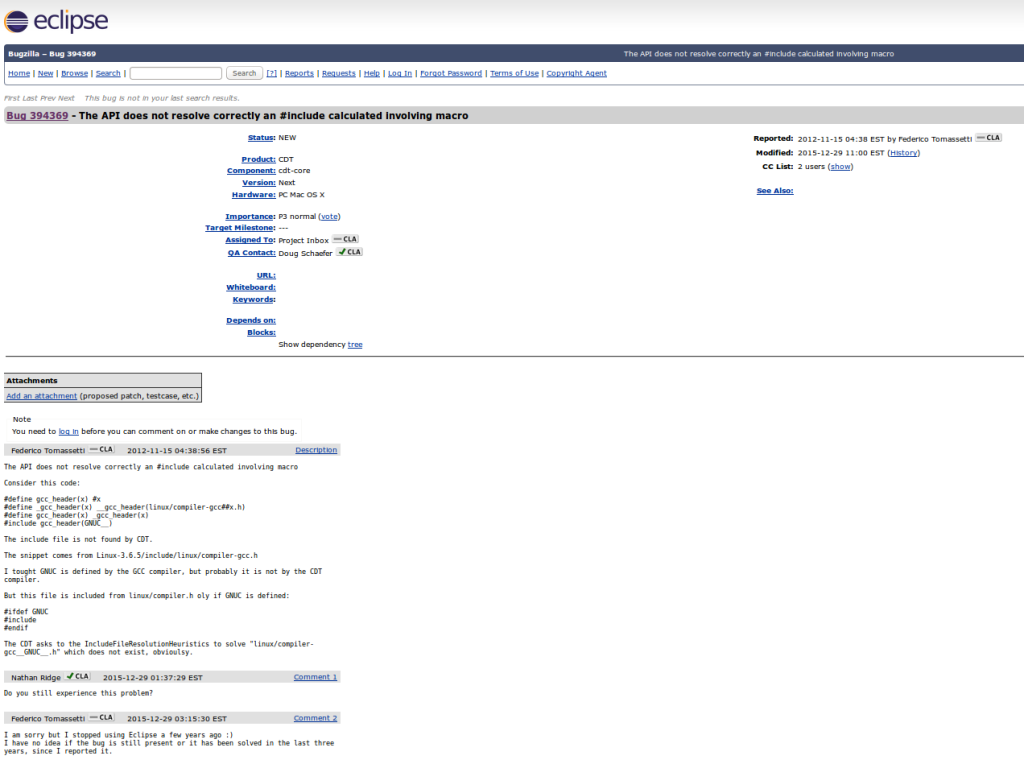Click CLA badge in Description comment header
This screenshot has height=764, width=1024.
point(101,449)
